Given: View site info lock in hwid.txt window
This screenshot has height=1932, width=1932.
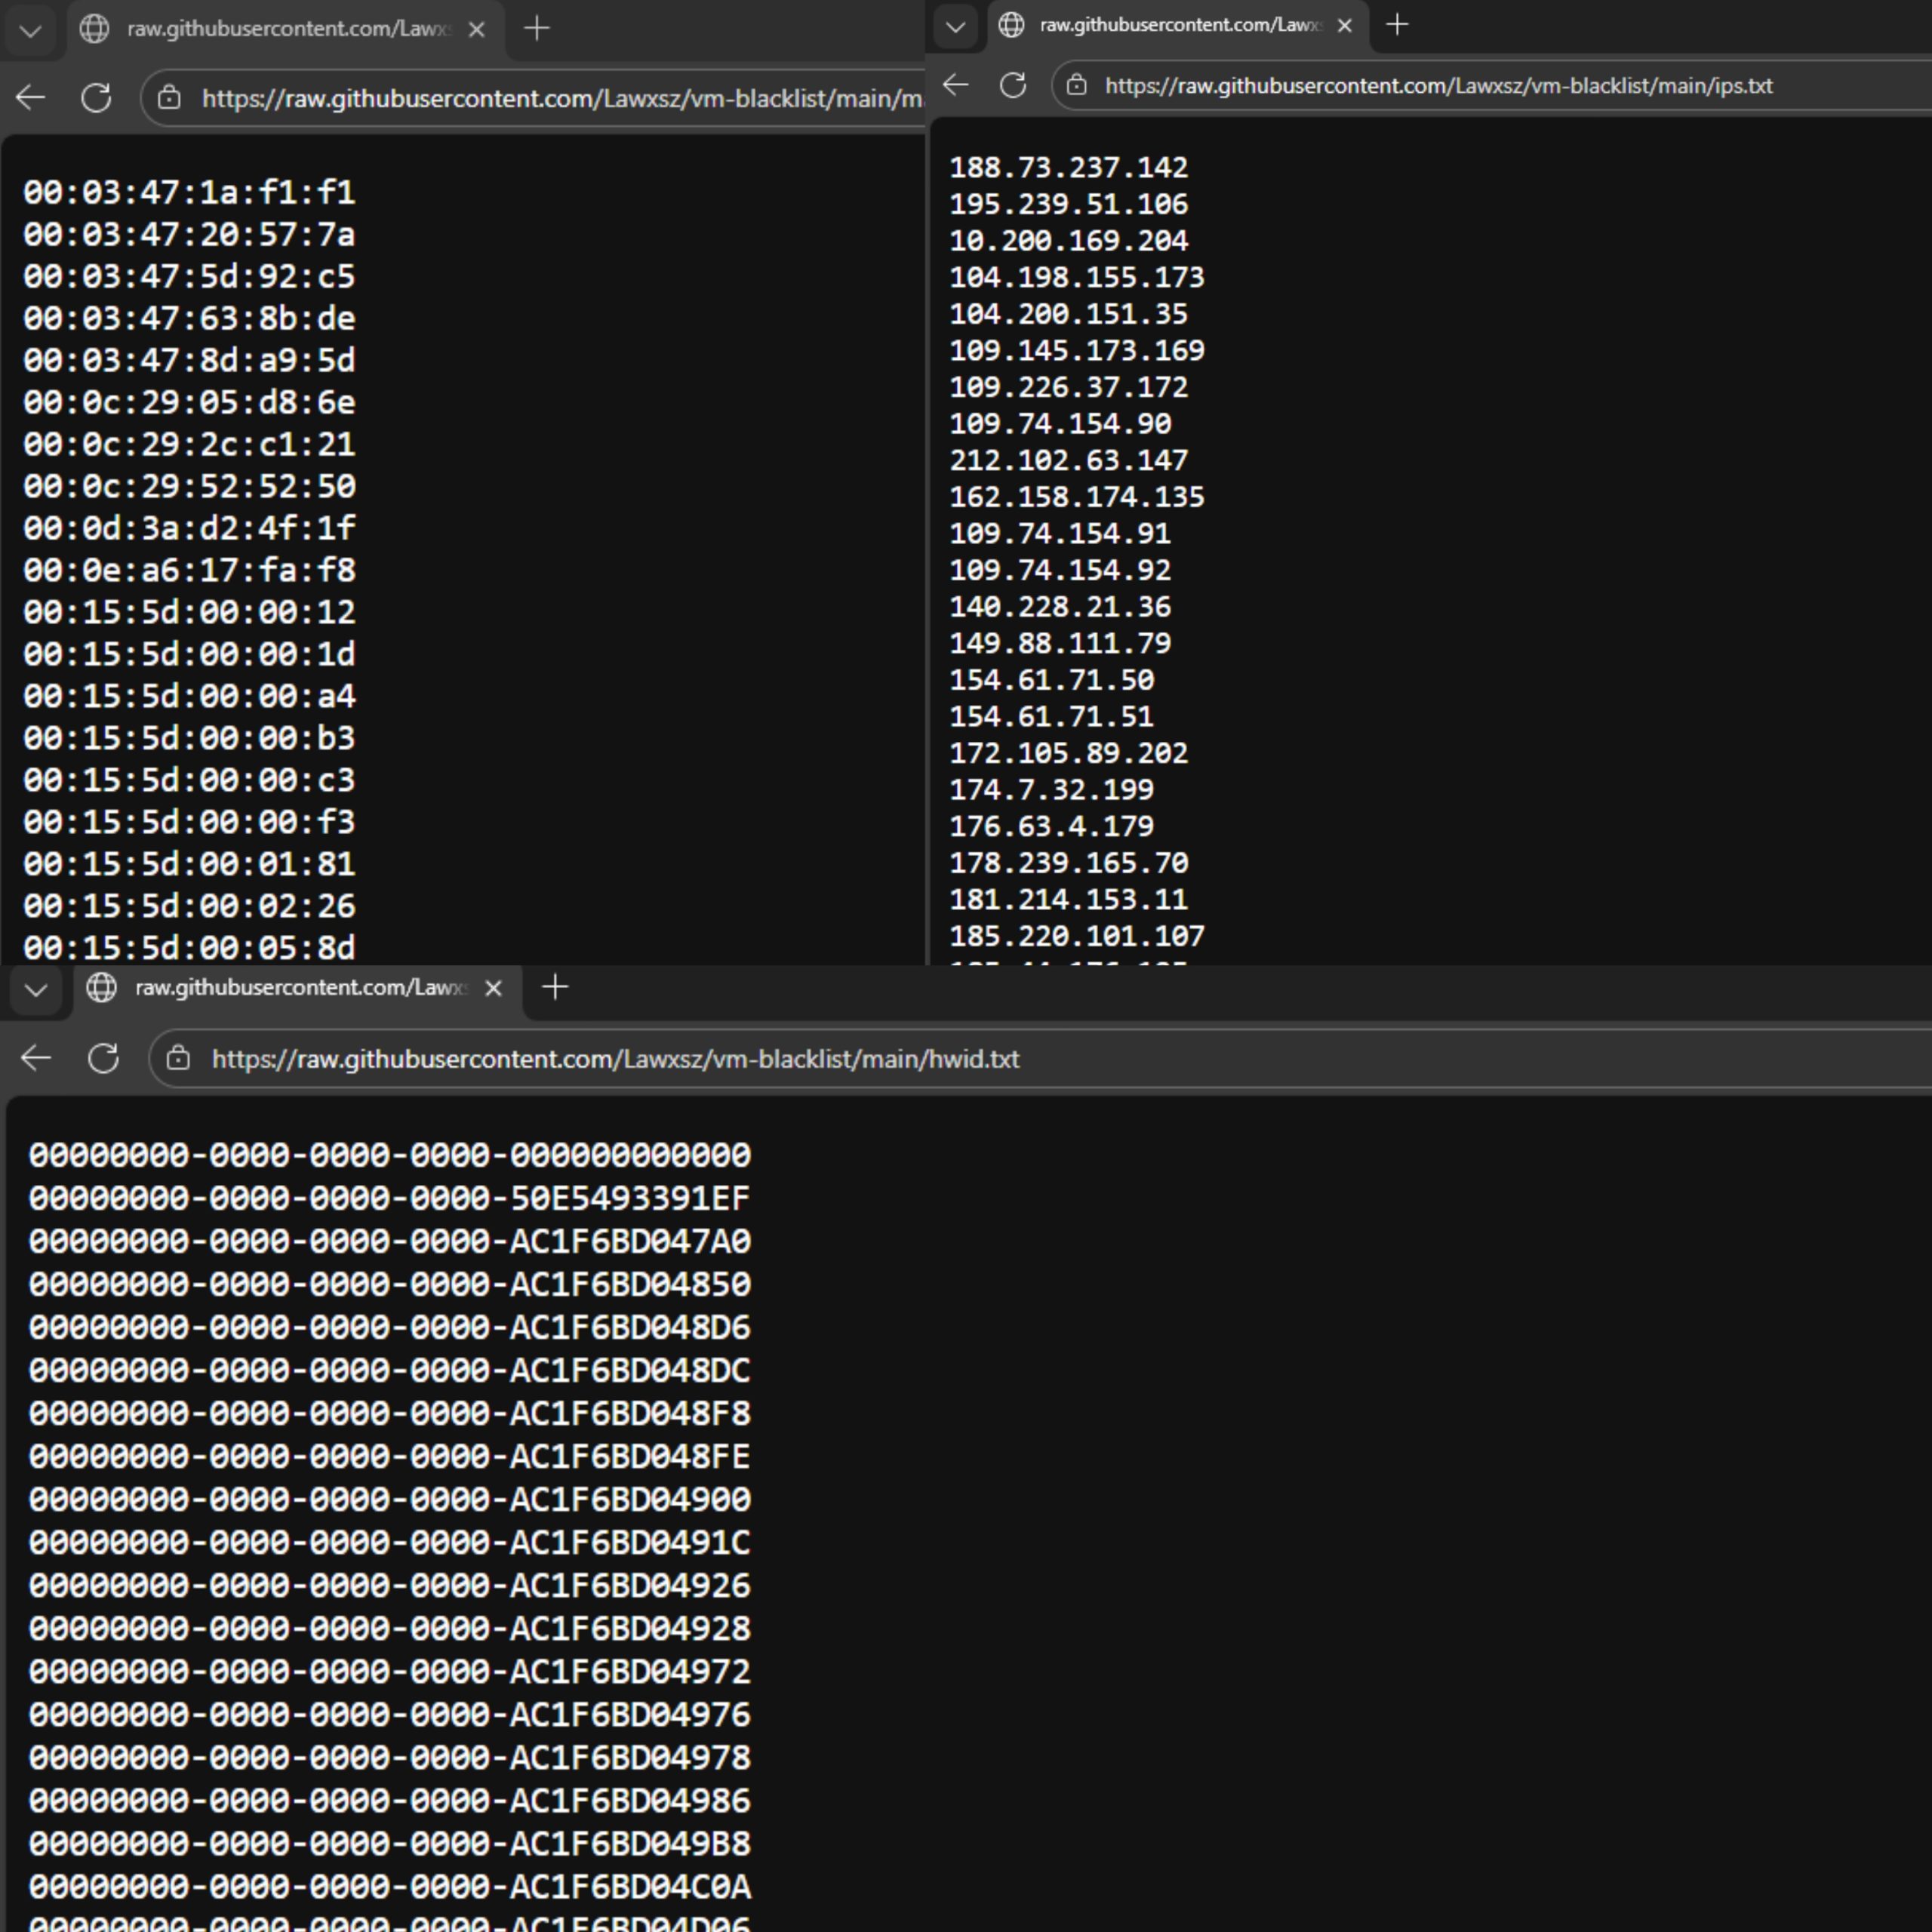Looking at the screenshot, I should point(178,1058).
